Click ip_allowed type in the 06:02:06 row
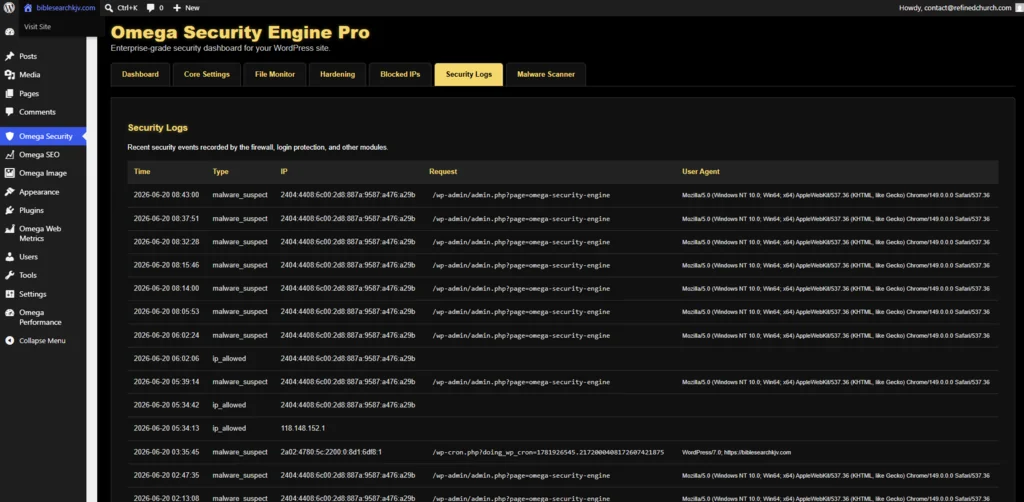The height and width of the screenshot is (502, 1024). click(229, 358)
